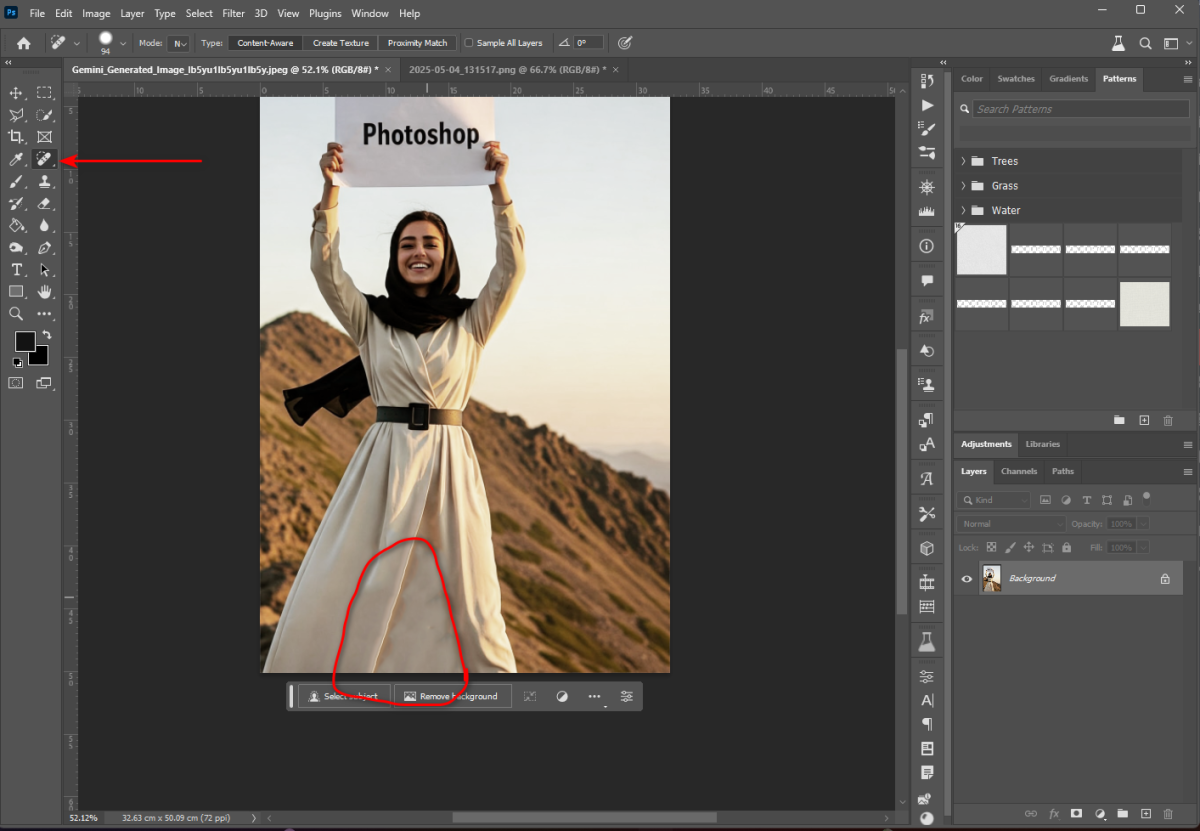Image resolution: width=1200 pixels, height=831 pixels.
Task: Select the Pen tool
Action: tap(45, 247)
